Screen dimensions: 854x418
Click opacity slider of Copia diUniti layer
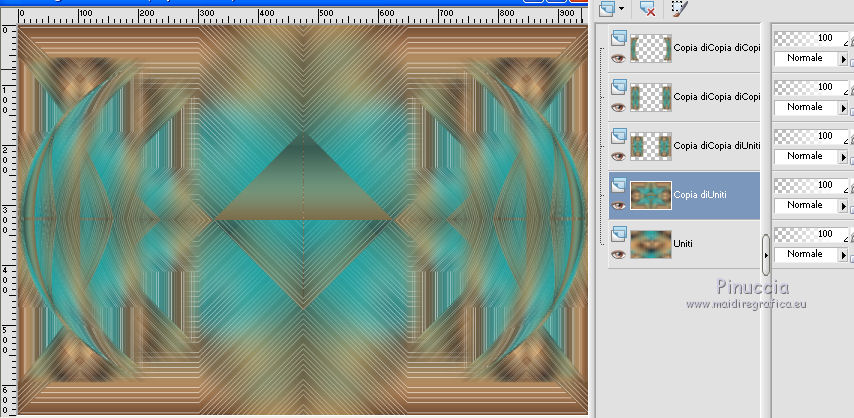[811, 185]
